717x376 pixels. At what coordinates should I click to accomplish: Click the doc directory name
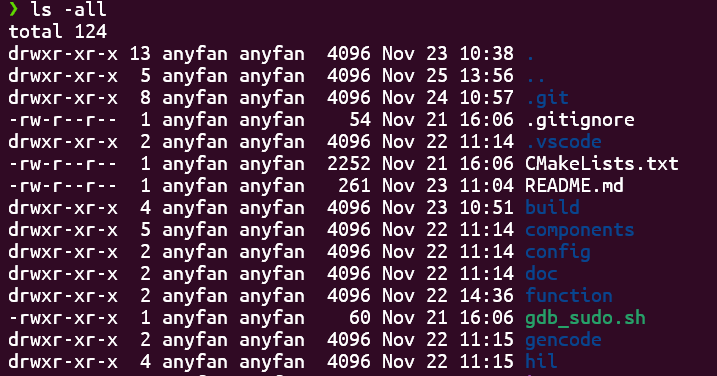pyautogui.click(x=541, y=274)
